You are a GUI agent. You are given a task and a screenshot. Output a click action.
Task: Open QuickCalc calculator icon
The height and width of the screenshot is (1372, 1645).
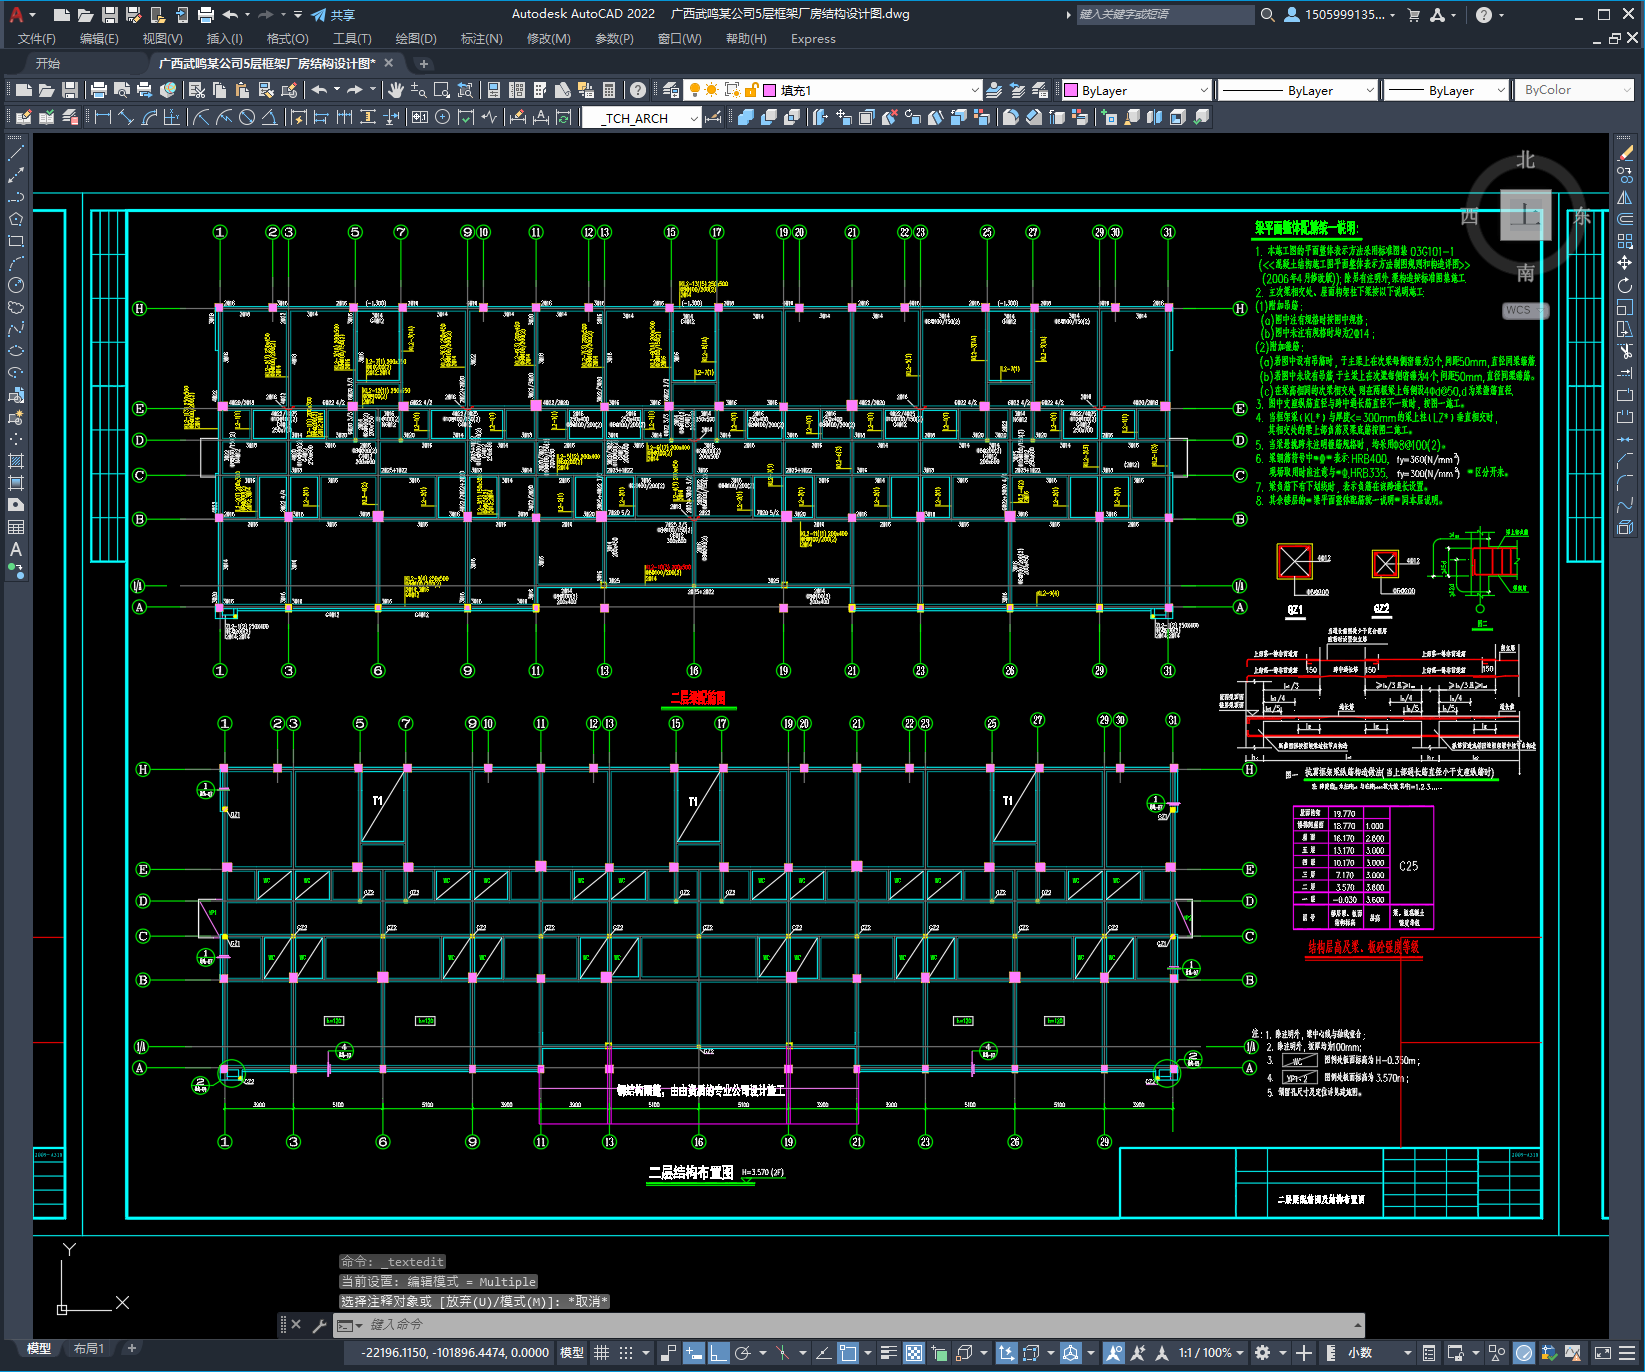pos(609,90)
